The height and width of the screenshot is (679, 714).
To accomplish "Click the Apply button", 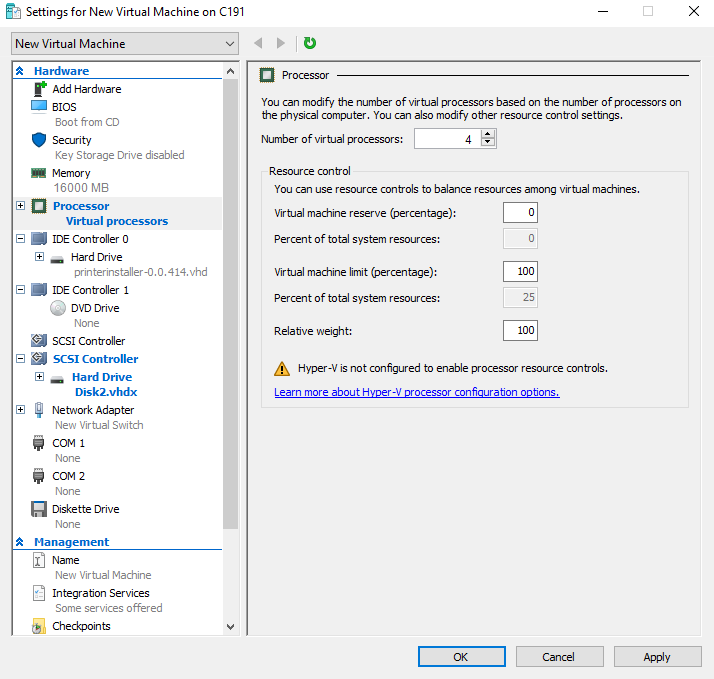I will [658, 657].
